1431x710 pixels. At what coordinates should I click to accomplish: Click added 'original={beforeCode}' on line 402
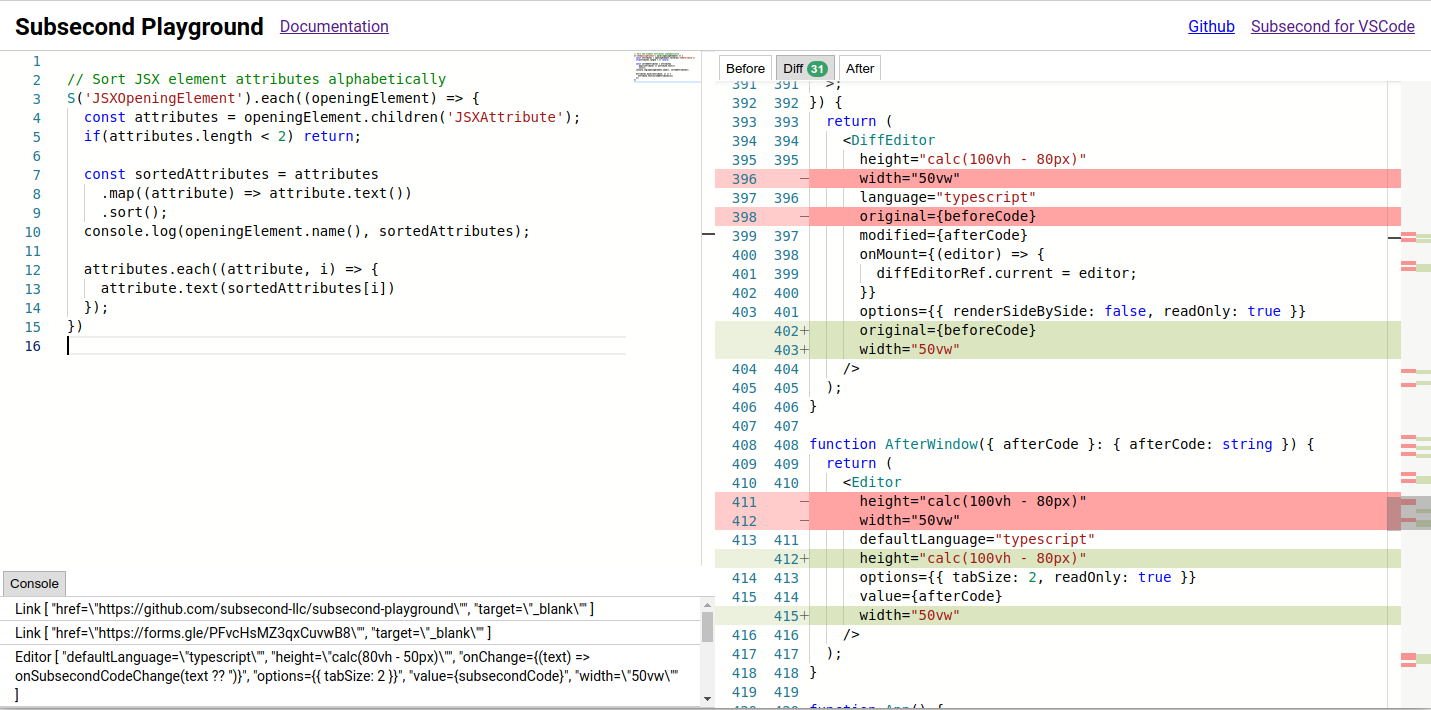(x=948, y=331)
